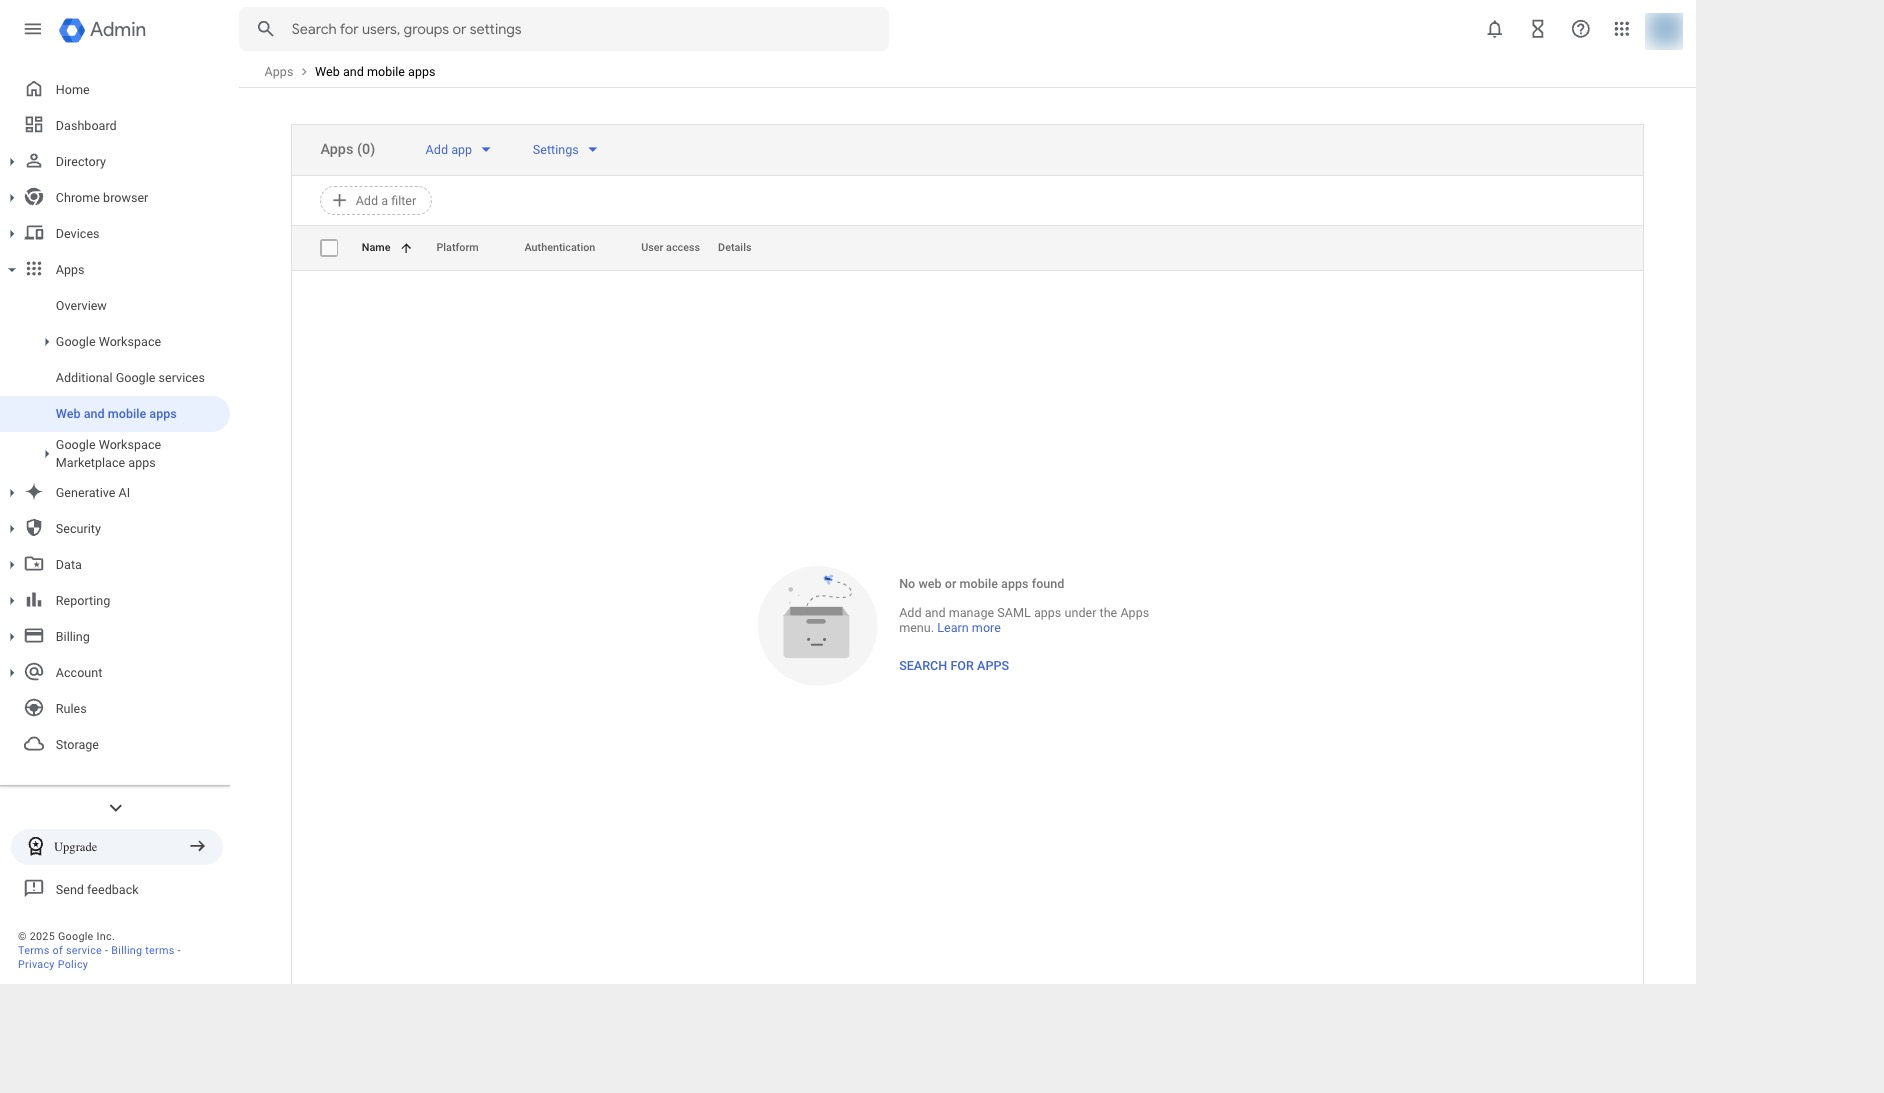
Task: Open the notifications bell
Action: (x=1493, y=29)
